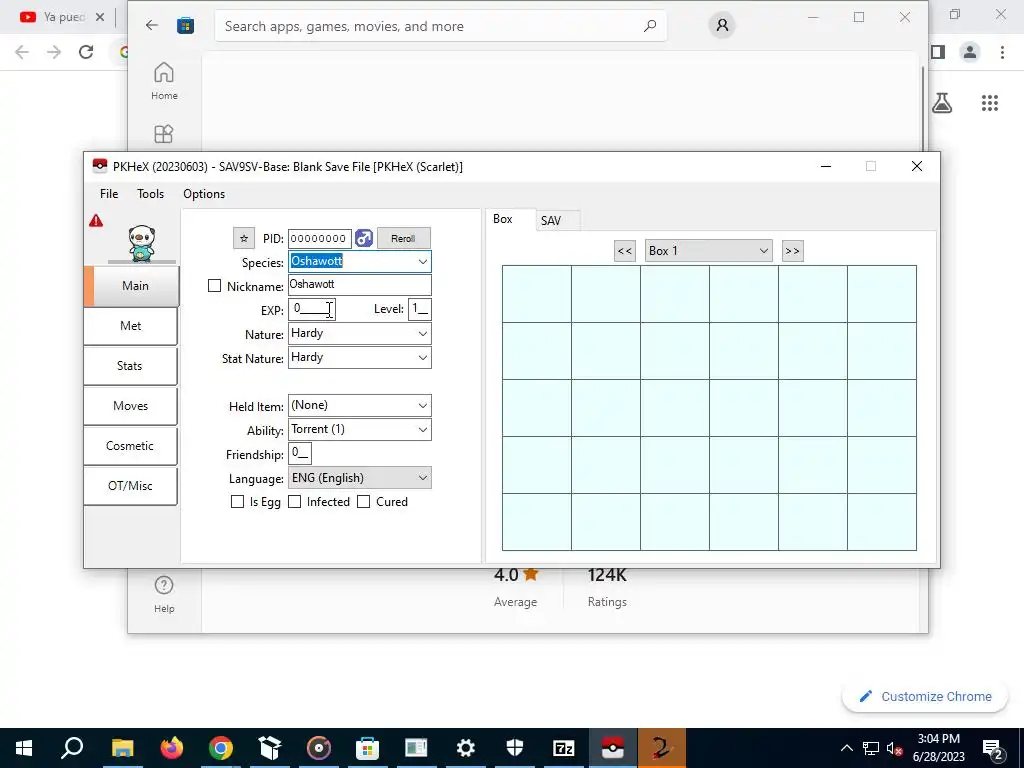Go to Home in Microsoft Store sidebar
Image resolution: width=1024 pixels, height=768 pixels.
(x=164, y=81)
